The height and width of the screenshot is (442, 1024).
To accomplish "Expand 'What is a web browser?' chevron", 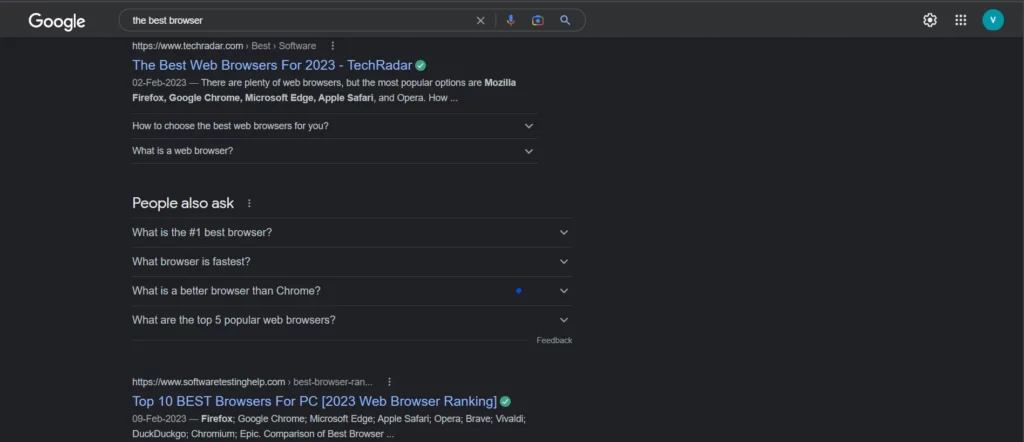I will click(x=529, y=151).
